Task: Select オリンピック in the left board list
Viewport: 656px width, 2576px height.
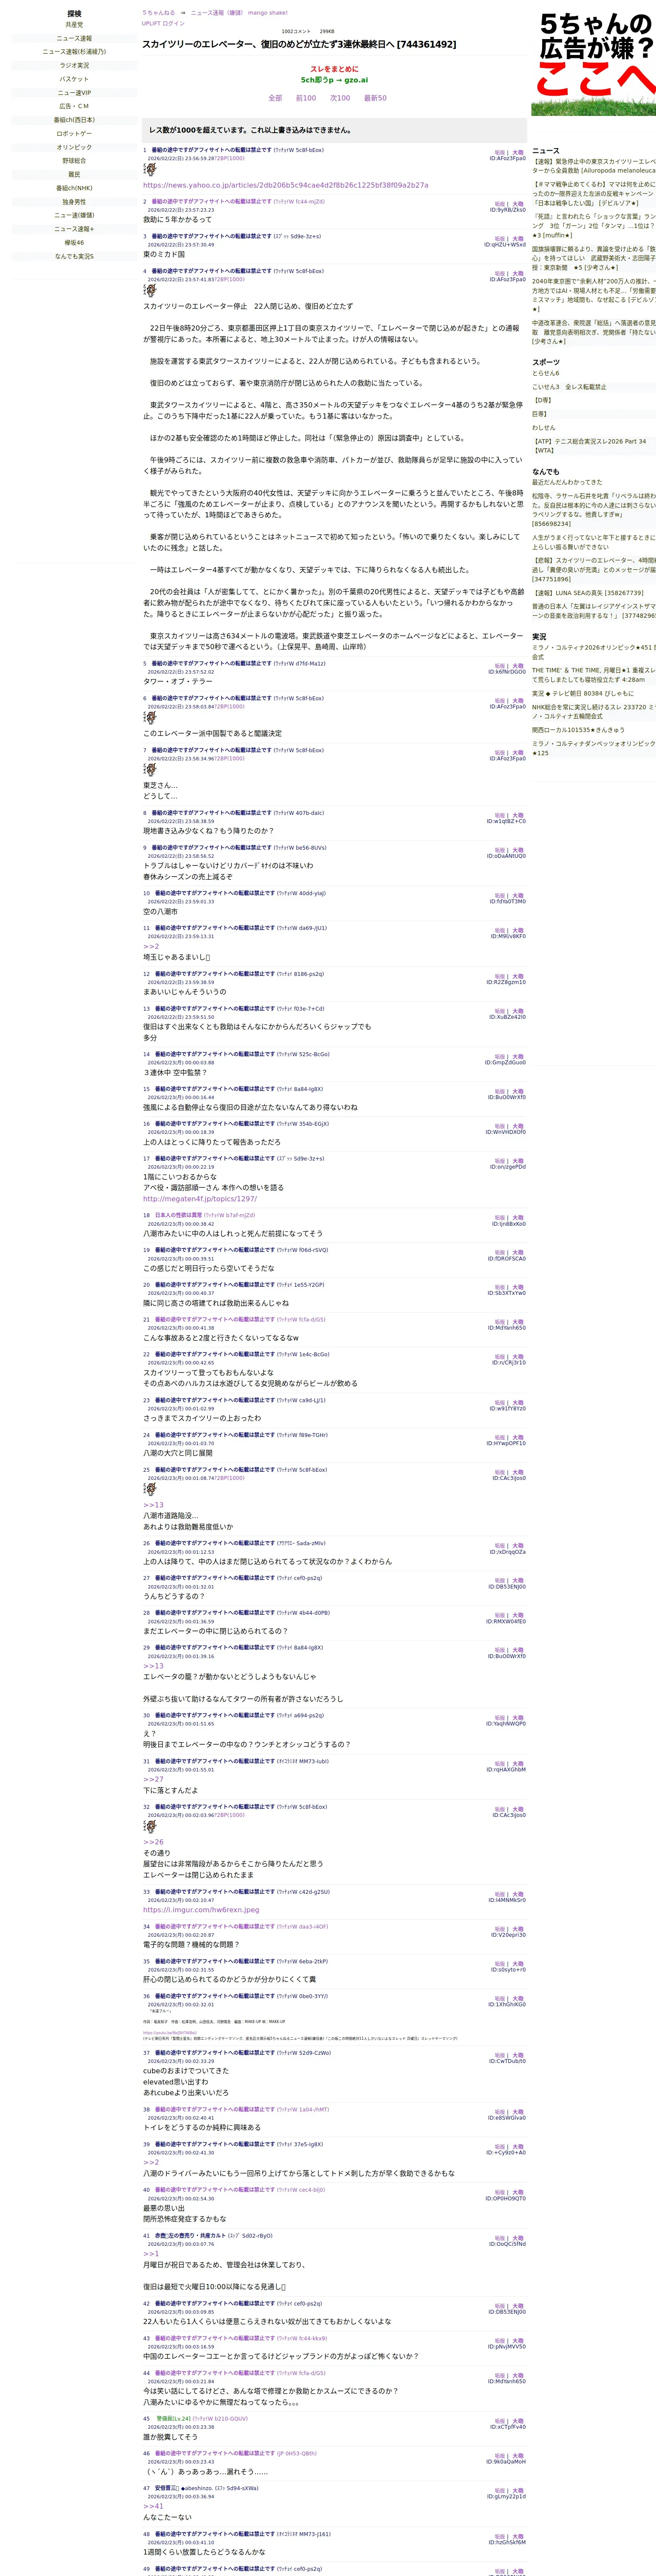Action: click(x=74, y=147)
